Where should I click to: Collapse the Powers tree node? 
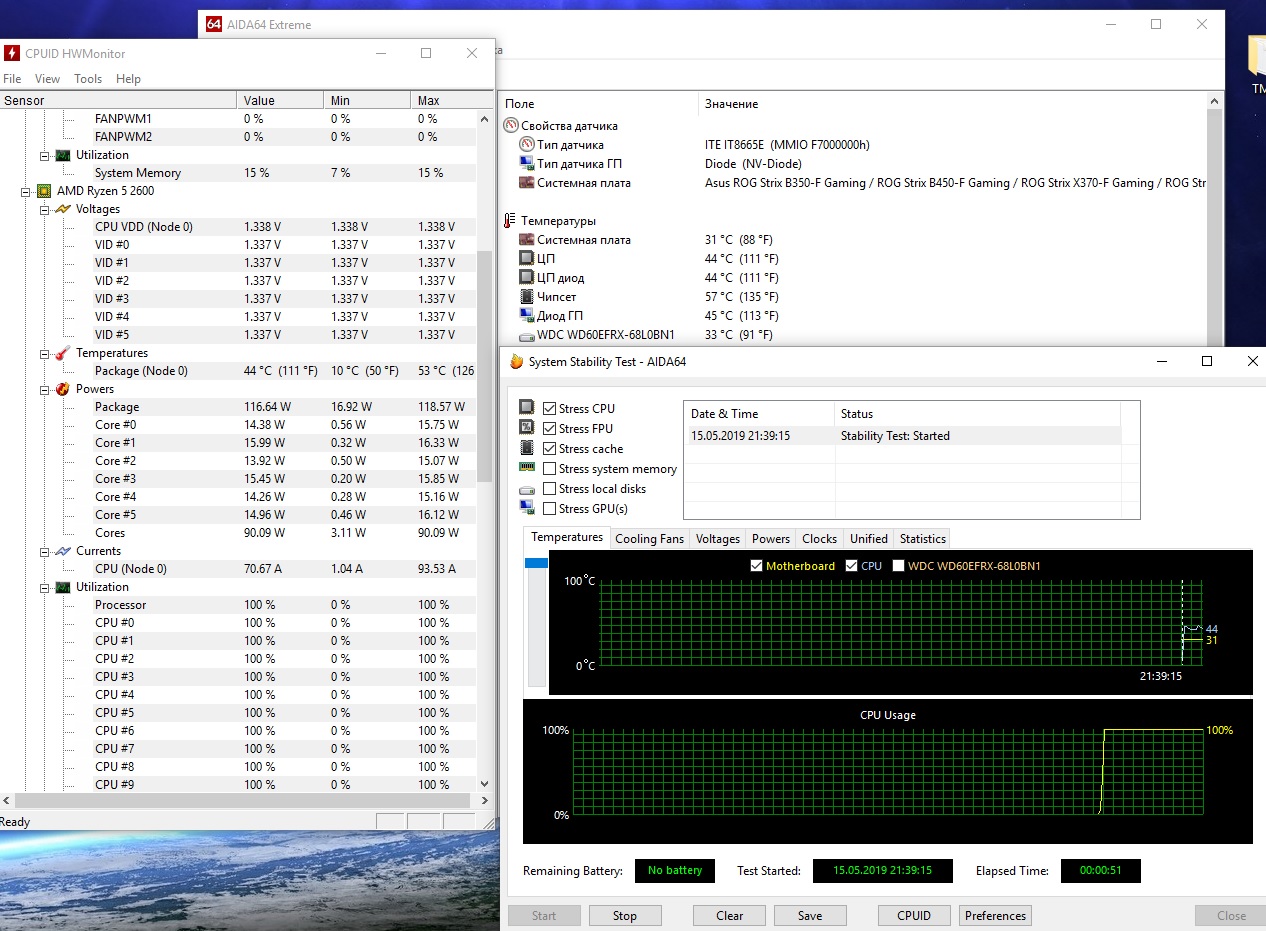(x=44, y=389)
